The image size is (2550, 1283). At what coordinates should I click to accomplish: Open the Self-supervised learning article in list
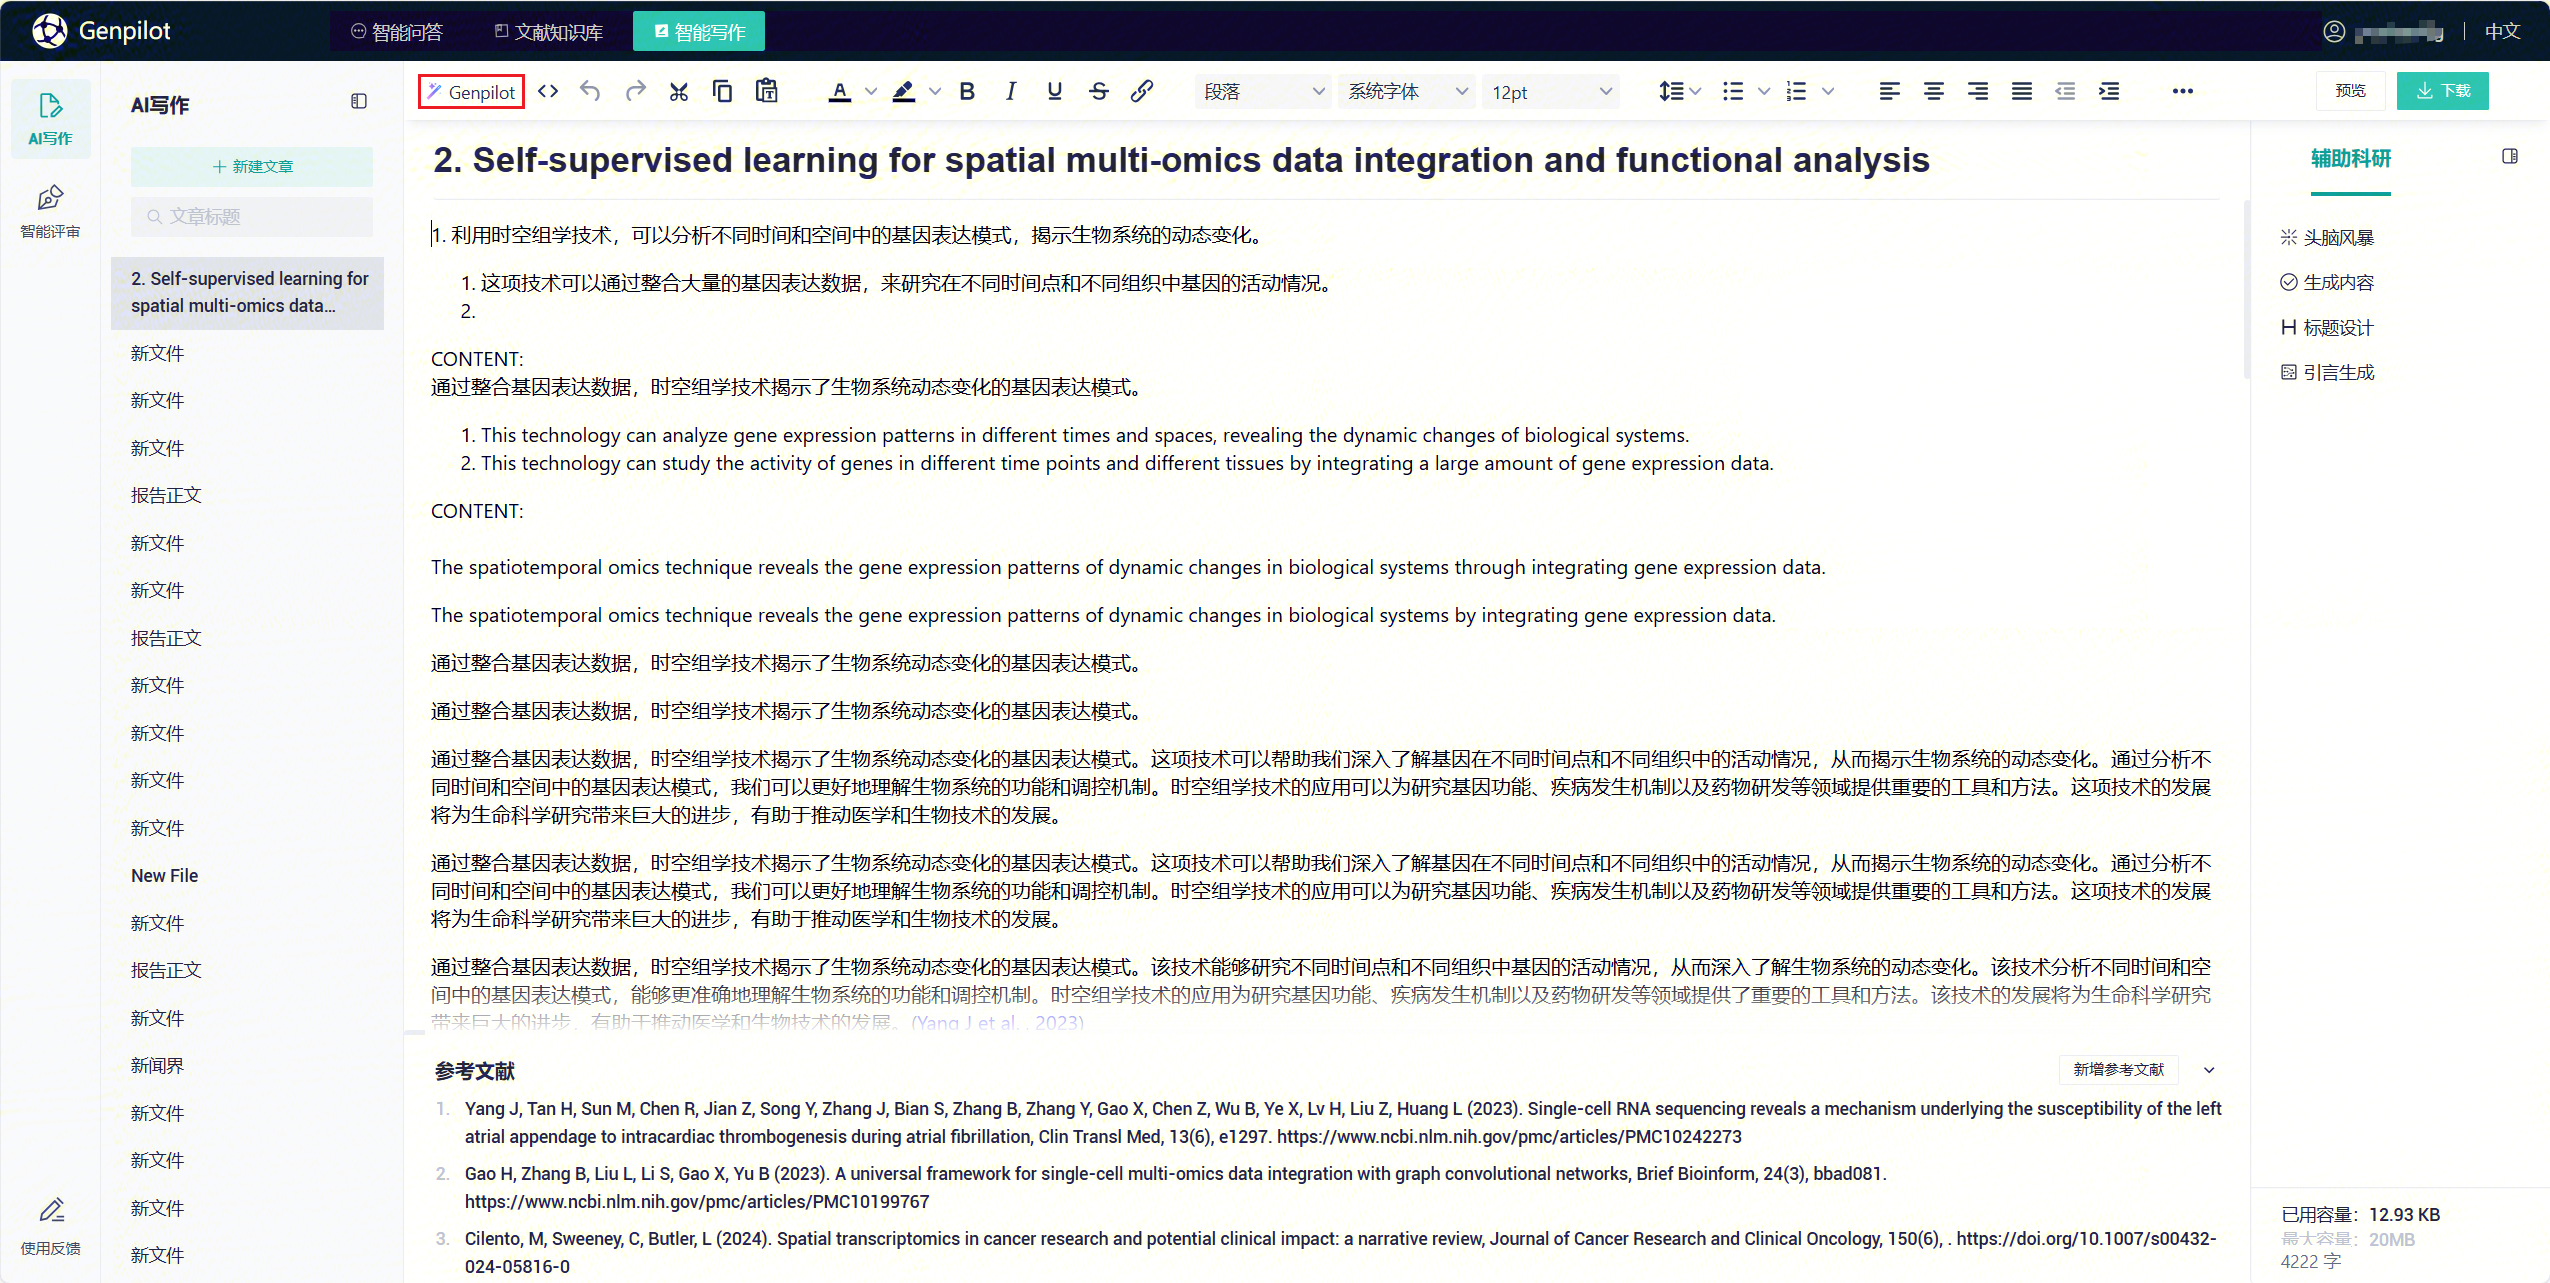tap(248, 293)
